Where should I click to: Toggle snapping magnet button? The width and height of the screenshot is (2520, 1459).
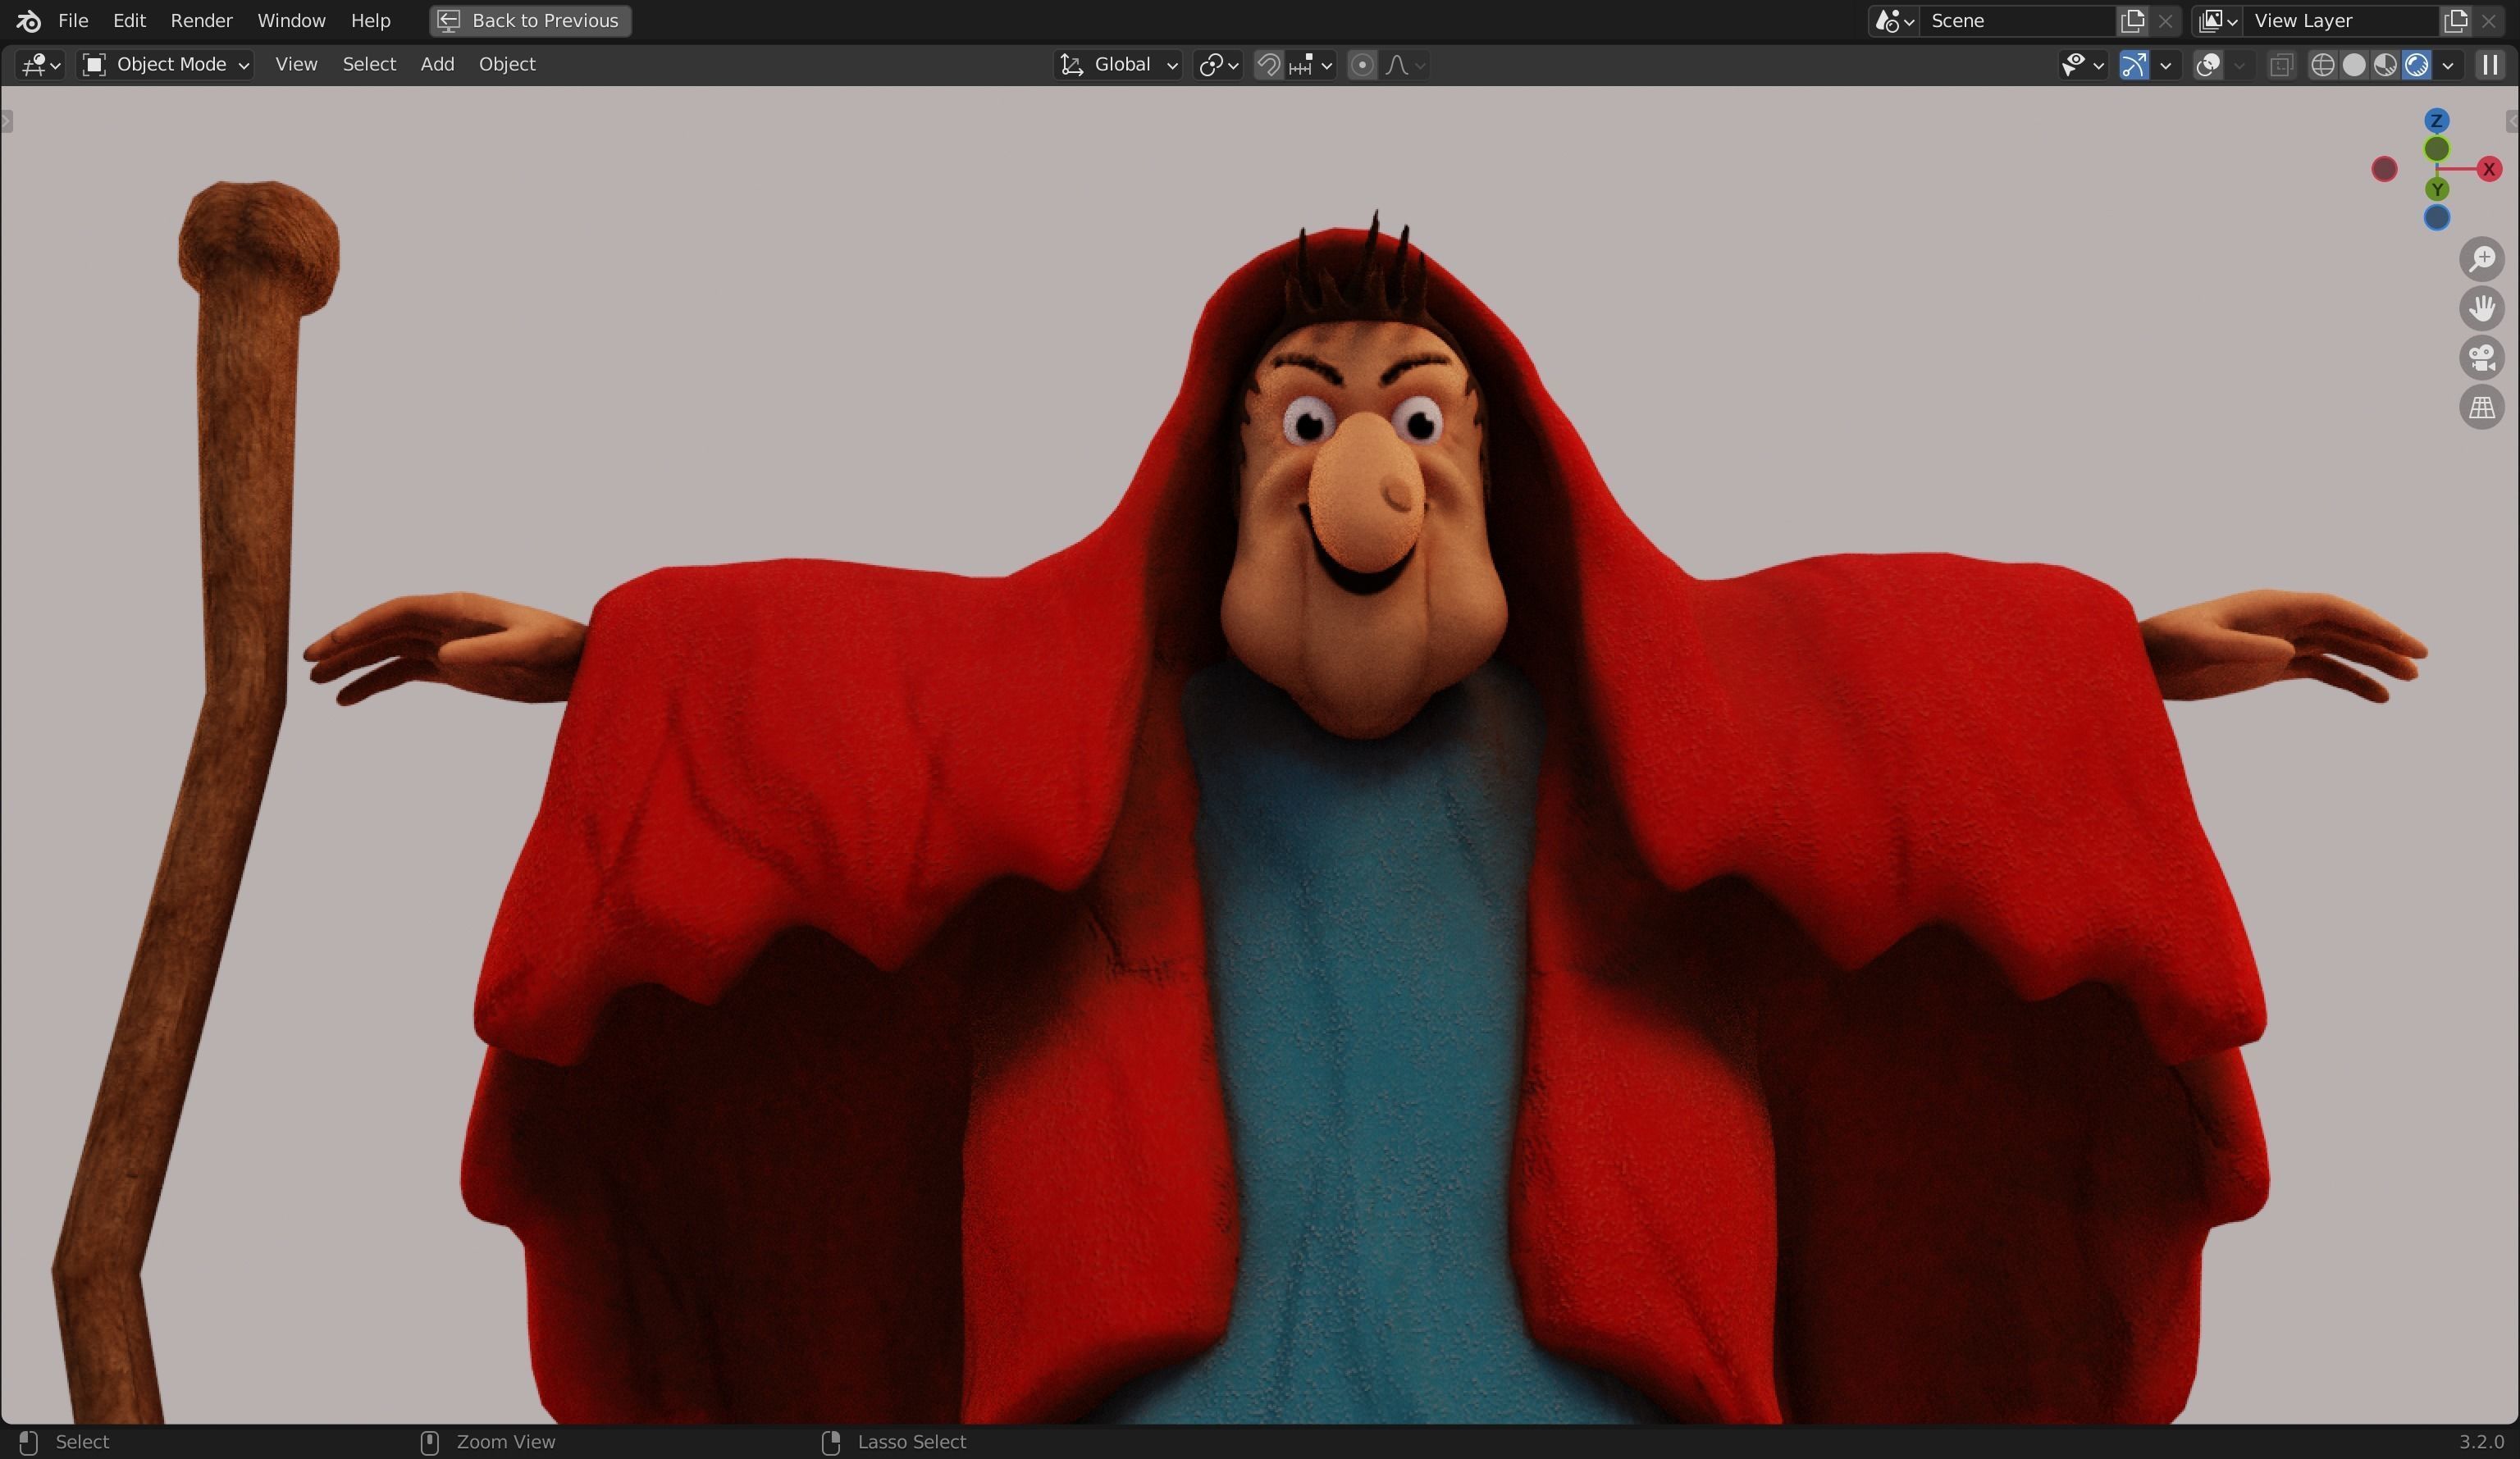(x=1268, y=65)
